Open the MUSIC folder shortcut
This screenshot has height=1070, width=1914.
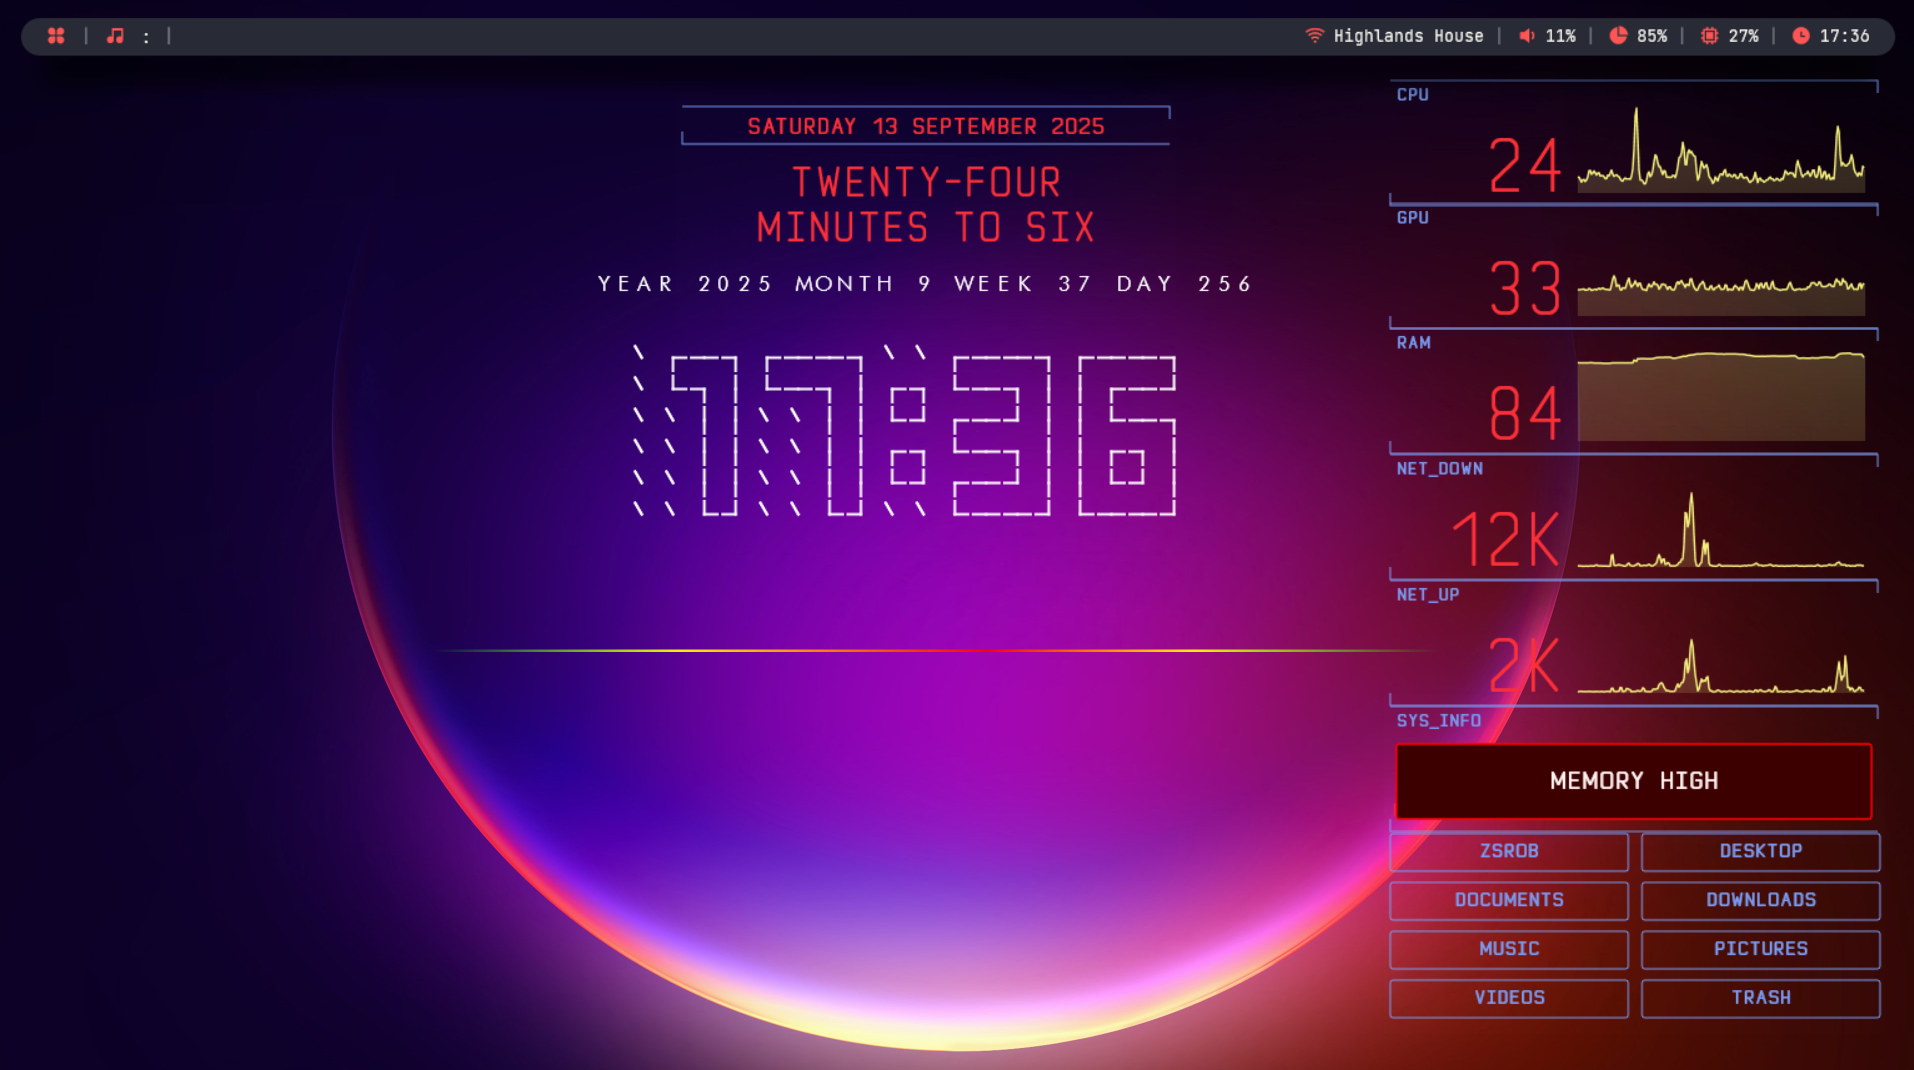coord(1509,949)
